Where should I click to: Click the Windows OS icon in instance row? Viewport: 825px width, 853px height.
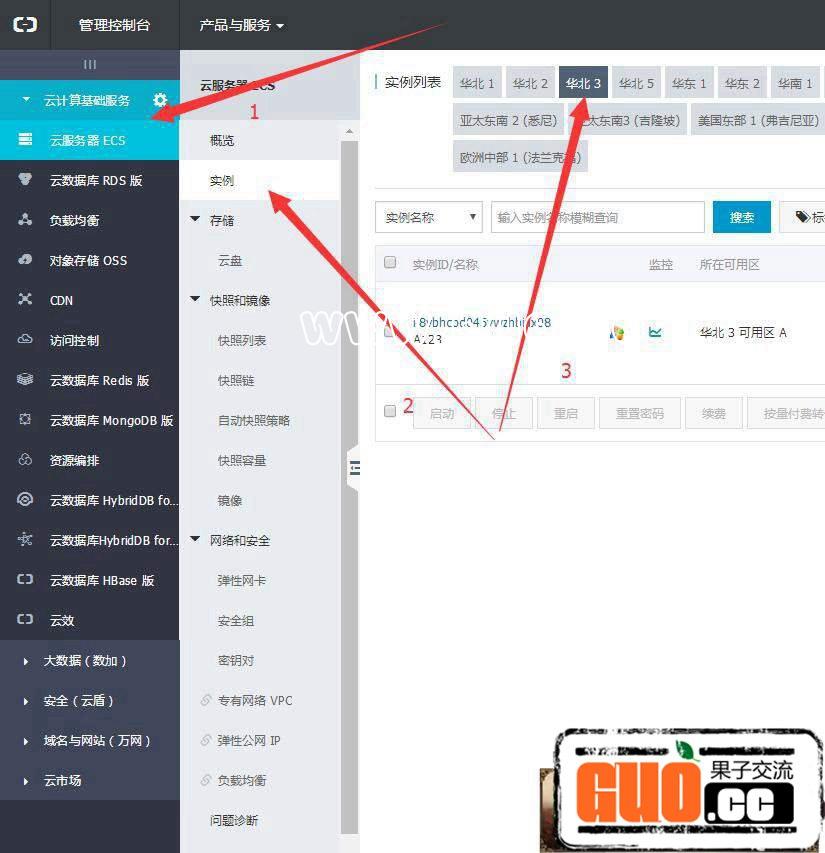pos(617,332)
